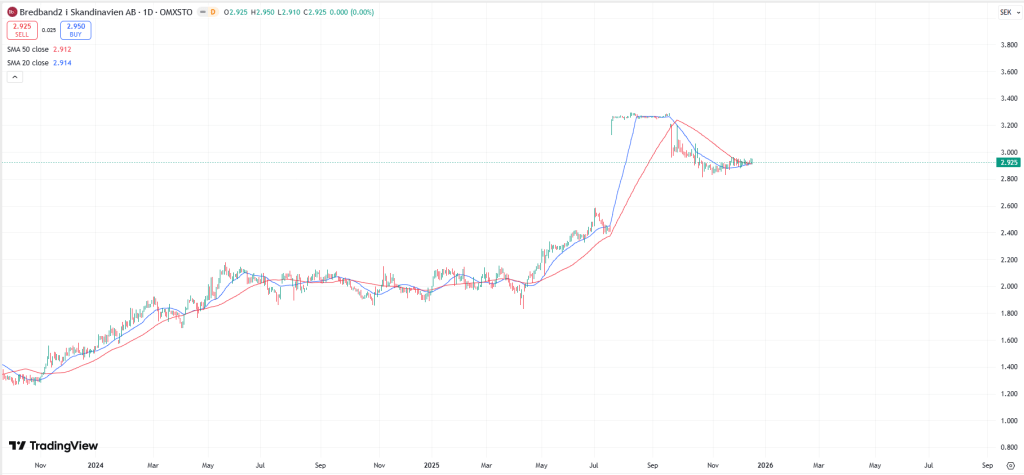Viewport: 1024px width, 475px height.
Task: Click the 3.800 level on price scale
Action: click(1006, 45)
